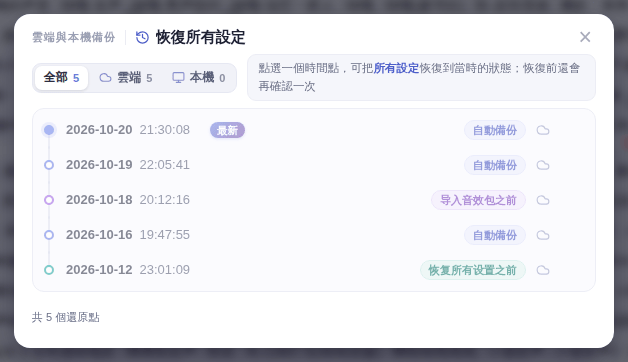Click the cloud icon on the 2026-10-18 row
This screenshot has width=628, height=362.
(543, 200)
